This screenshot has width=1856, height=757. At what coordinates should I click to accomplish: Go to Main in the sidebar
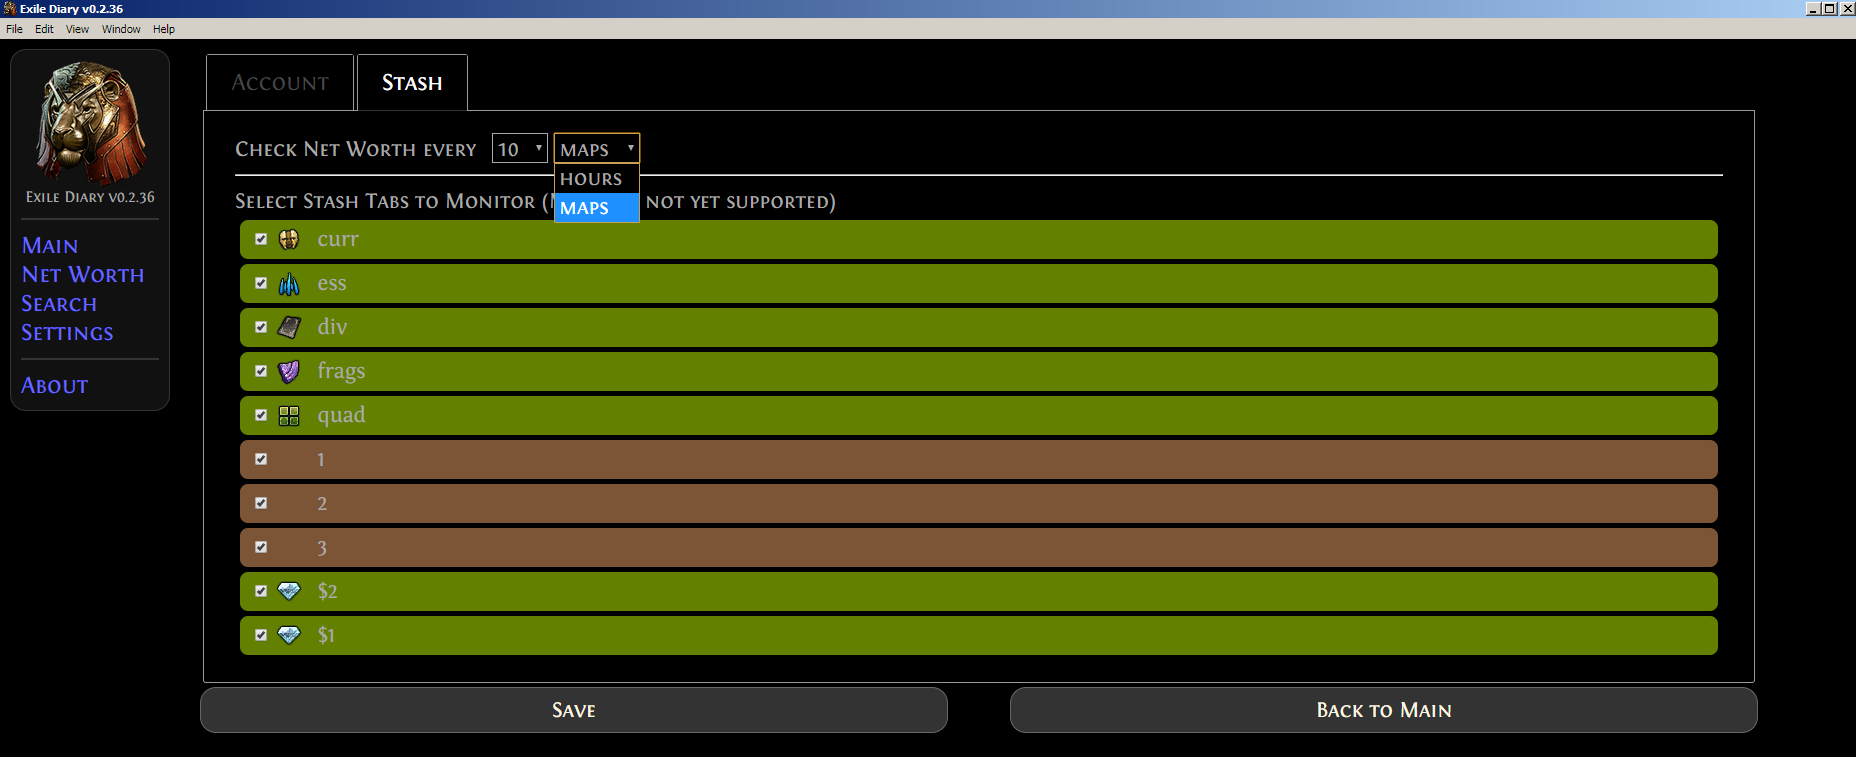[x=50, y=246]
